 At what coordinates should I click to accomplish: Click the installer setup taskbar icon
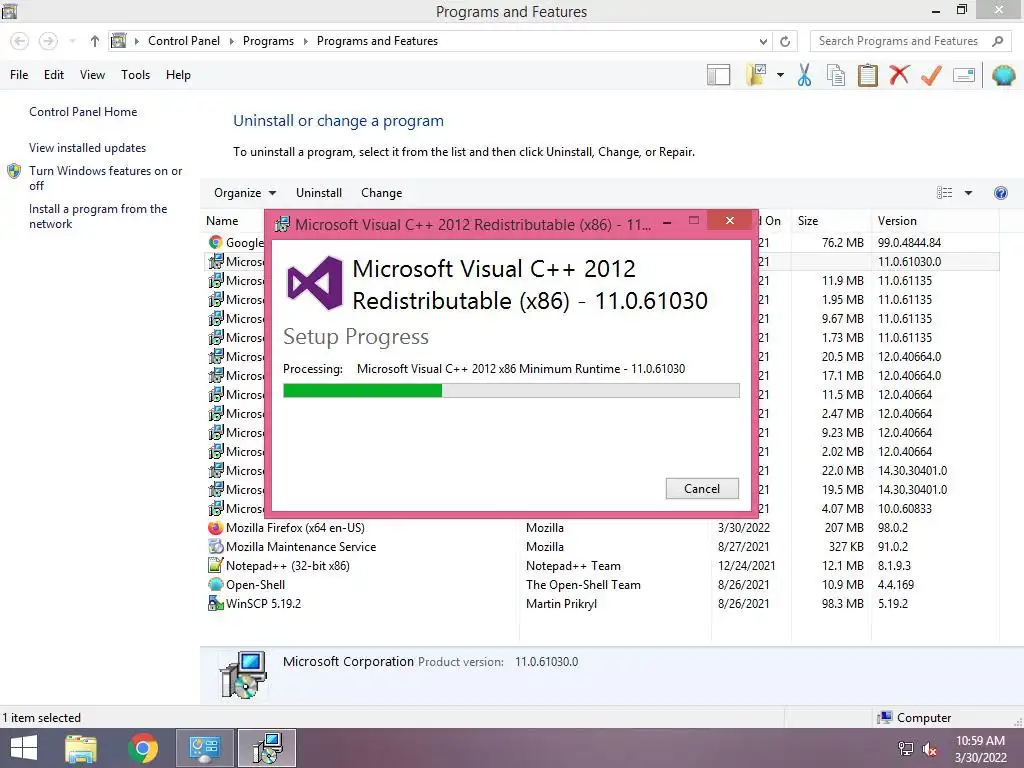point(267,748)
